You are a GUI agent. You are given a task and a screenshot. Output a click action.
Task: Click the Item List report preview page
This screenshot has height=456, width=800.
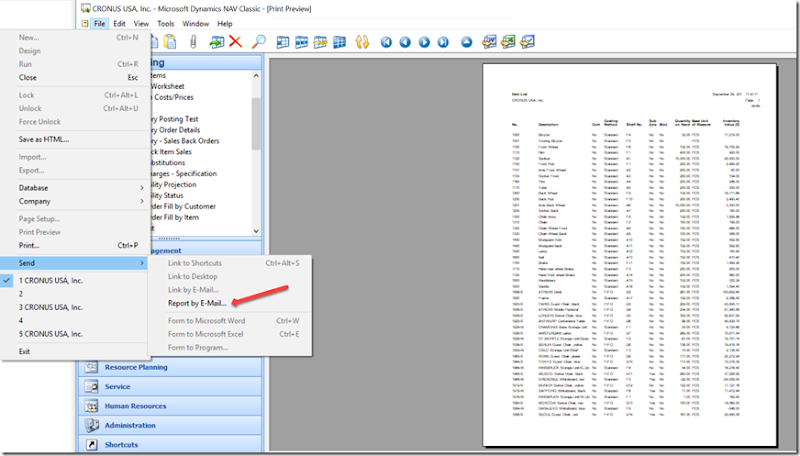(630, 255)
